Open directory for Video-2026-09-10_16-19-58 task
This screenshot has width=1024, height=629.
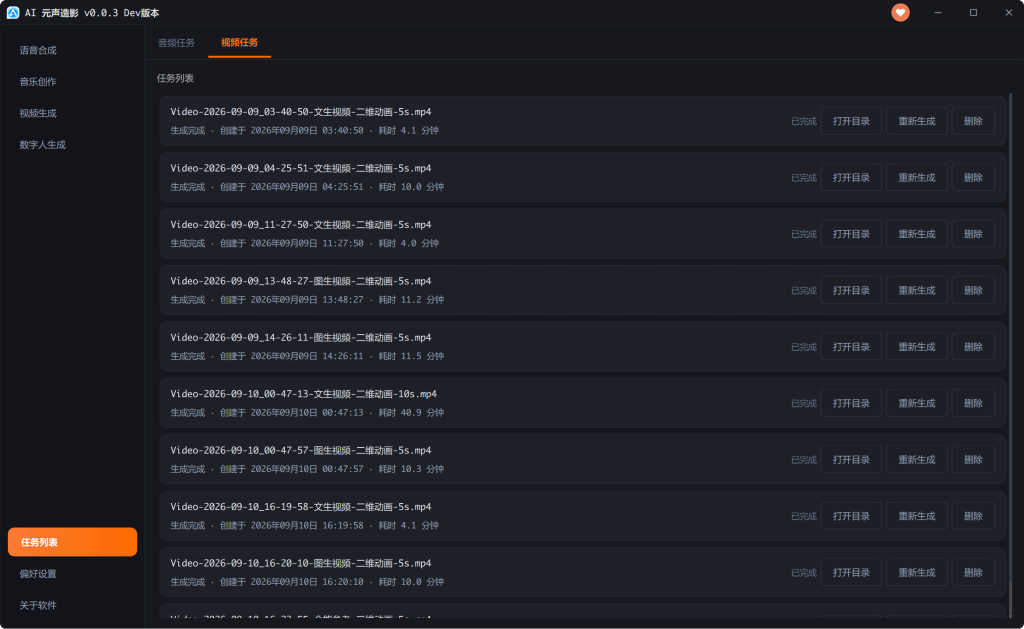tap(851, 517)
